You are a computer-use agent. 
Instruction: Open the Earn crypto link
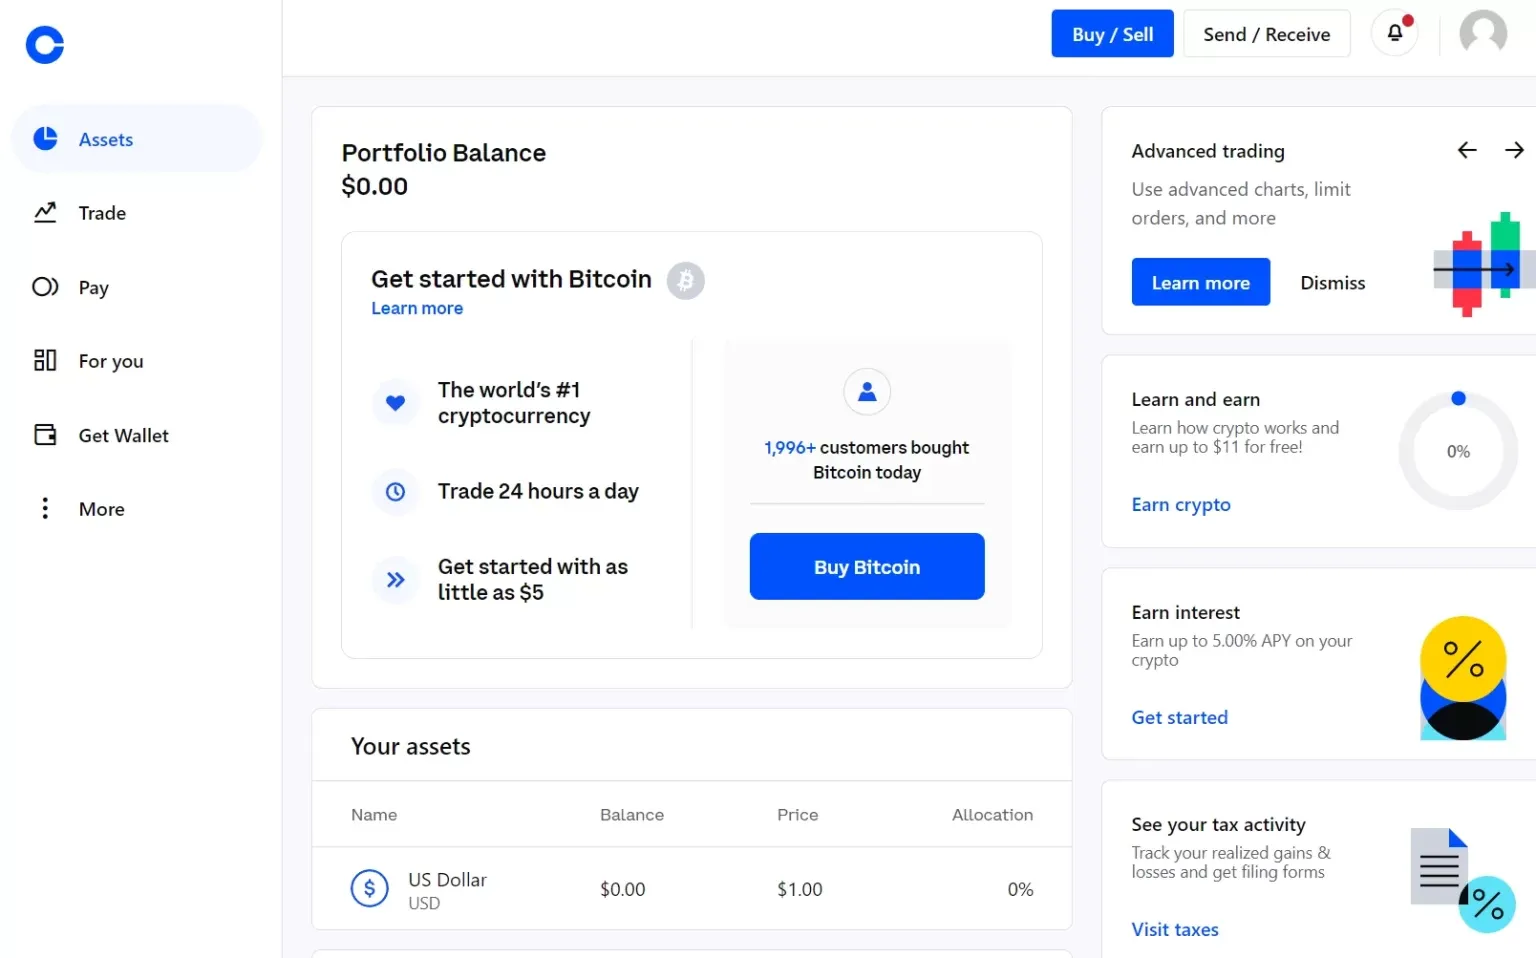[x=1181, y=505]
